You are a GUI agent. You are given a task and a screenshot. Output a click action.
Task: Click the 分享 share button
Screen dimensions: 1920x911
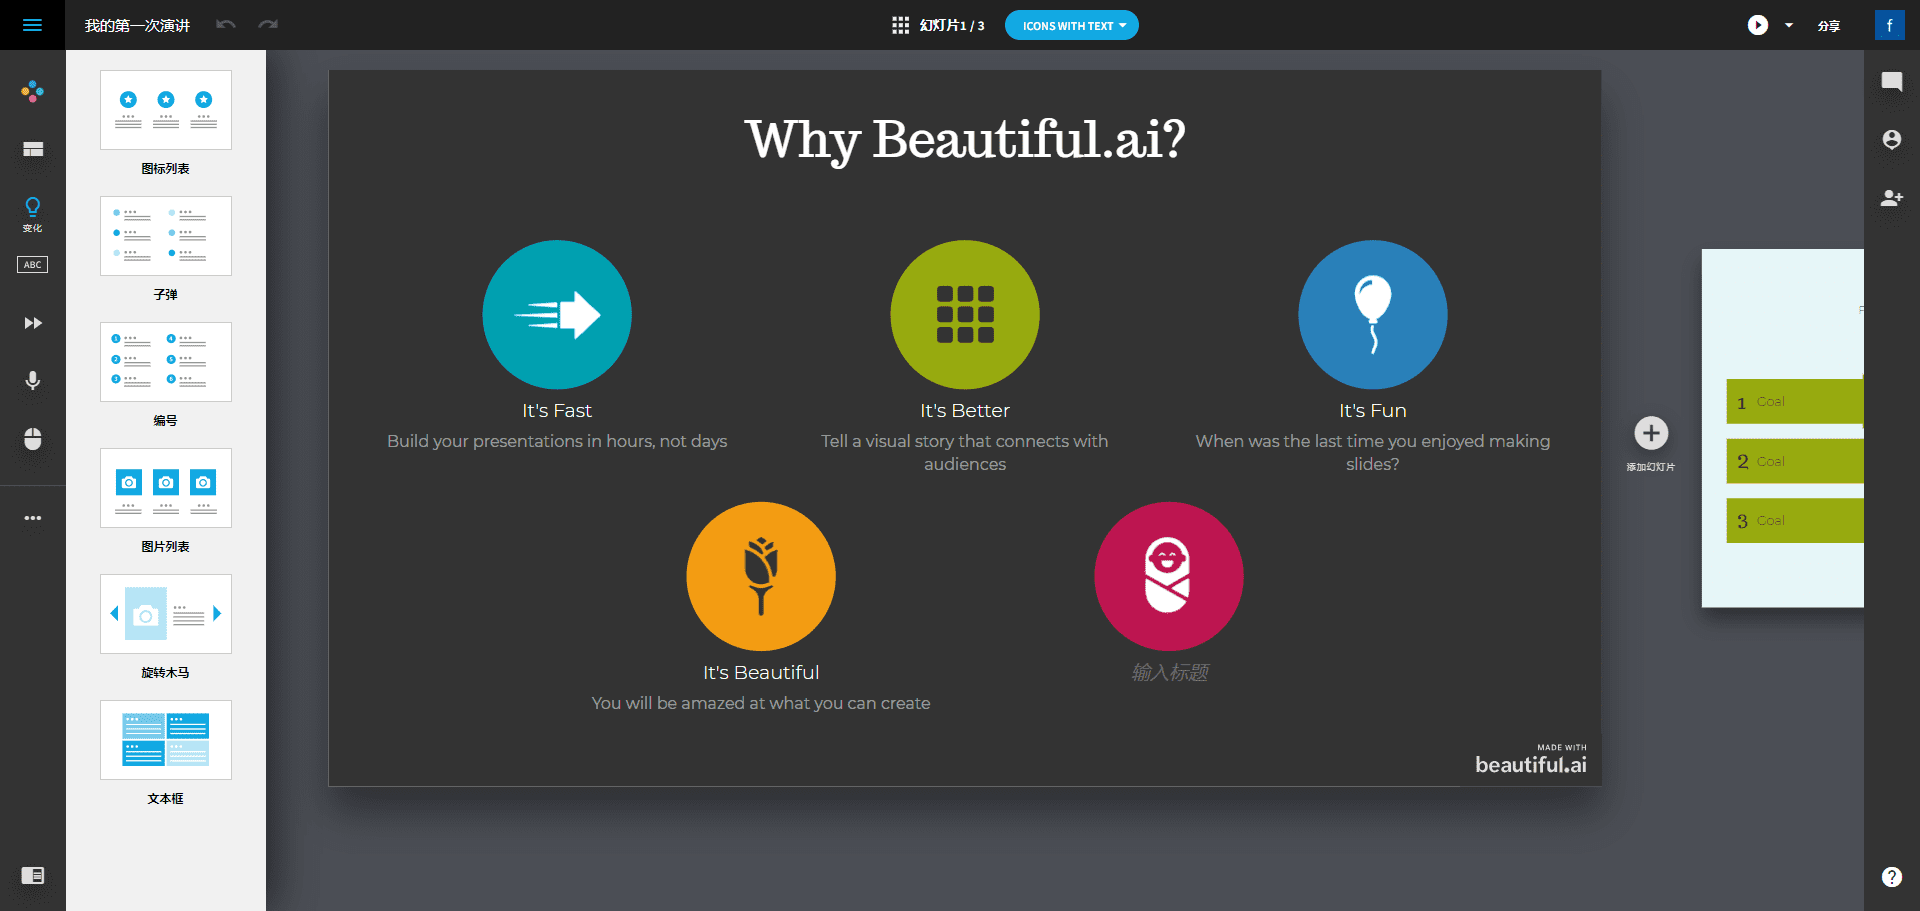1829,26
